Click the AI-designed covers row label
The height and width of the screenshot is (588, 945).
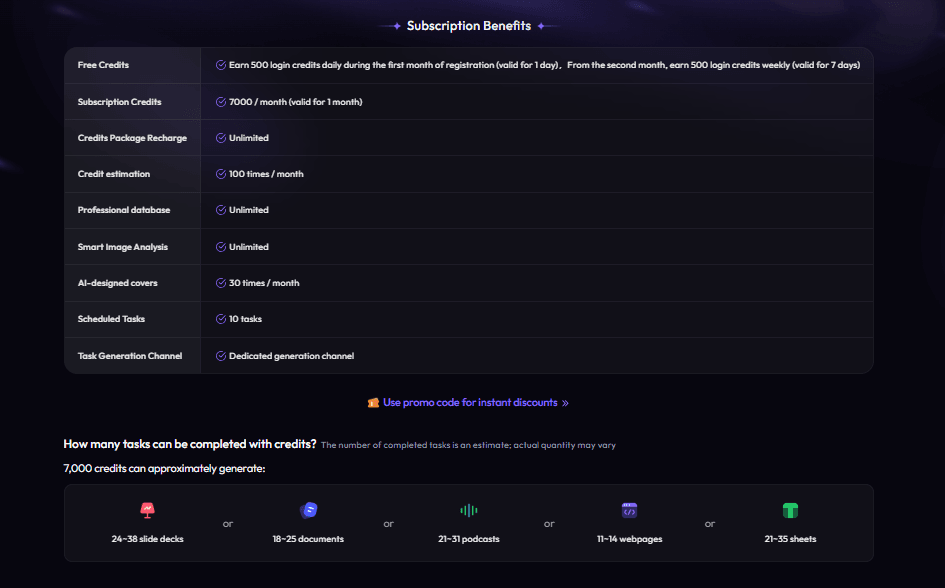[x=117, y=283]
